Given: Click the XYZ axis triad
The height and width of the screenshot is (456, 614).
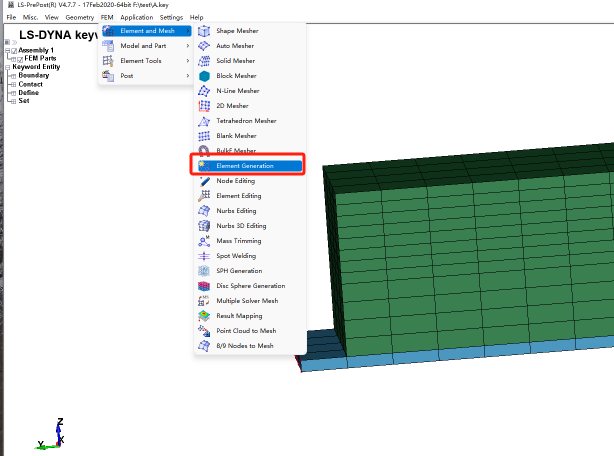Looking at the screenshot, I should click(x=51, y=434).
